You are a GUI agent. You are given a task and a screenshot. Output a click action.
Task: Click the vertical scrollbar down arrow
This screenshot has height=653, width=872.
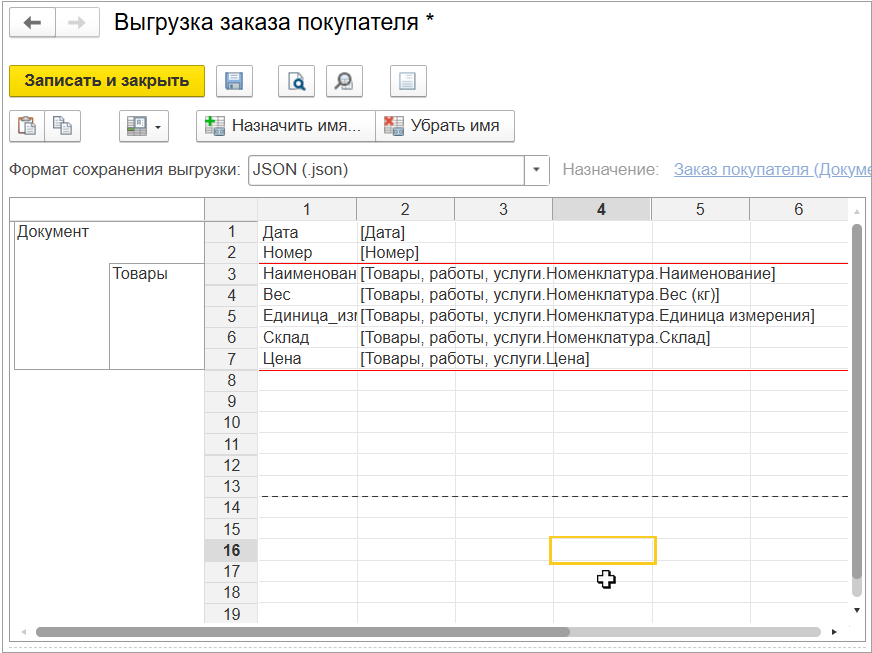856,608
